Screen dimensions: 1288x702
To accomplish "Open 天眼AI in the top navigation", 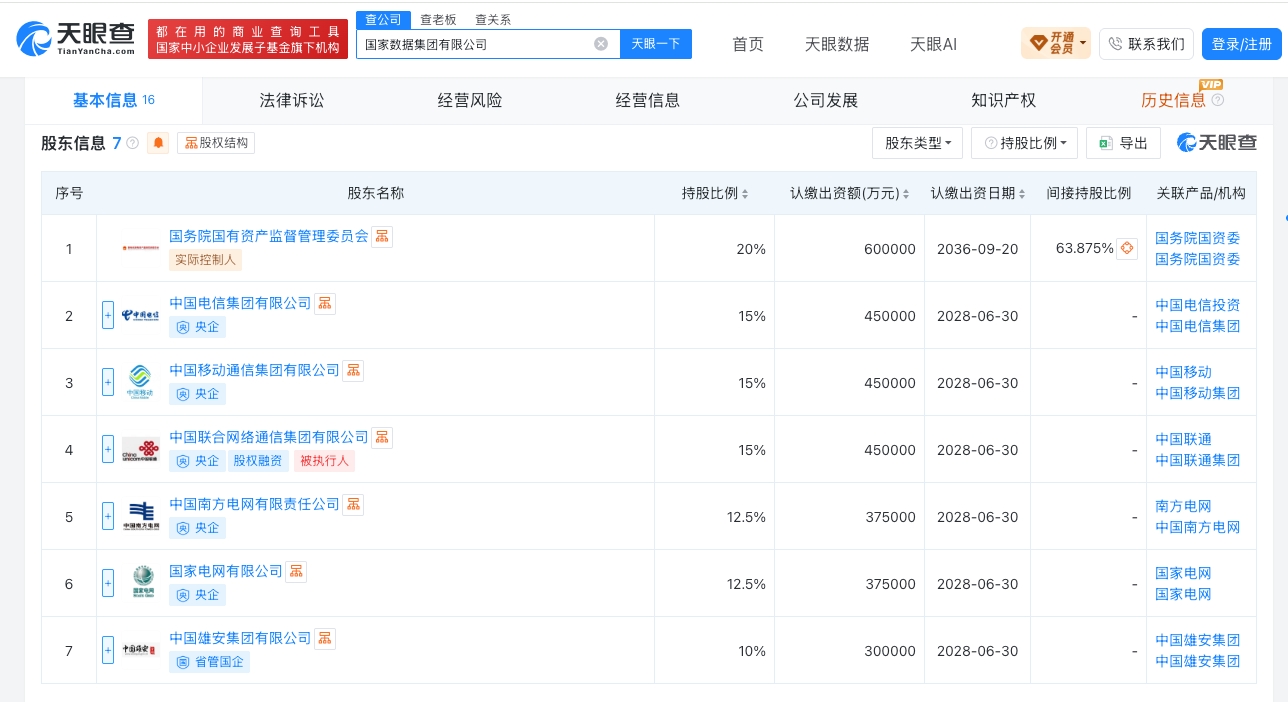I will (933, 44).
